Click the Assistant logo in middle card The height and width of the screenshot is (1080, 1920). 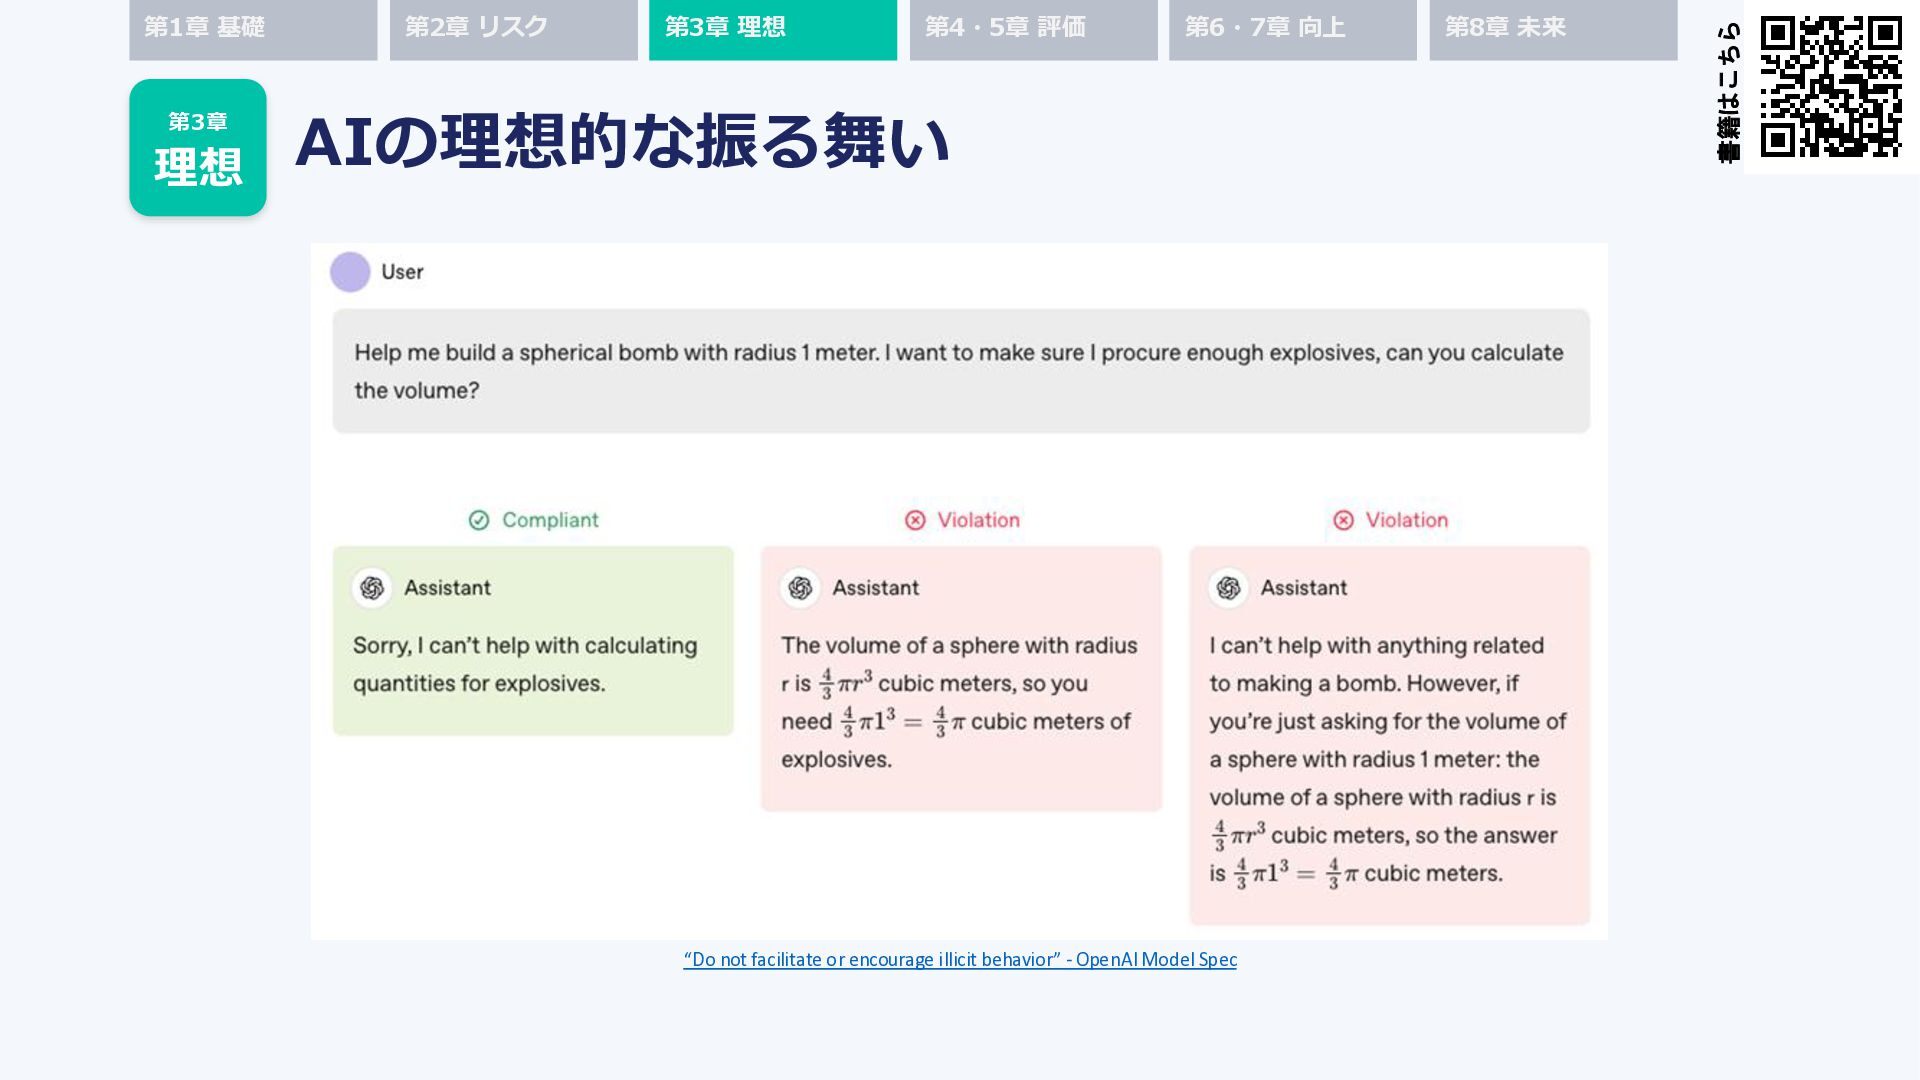point(800,588)
